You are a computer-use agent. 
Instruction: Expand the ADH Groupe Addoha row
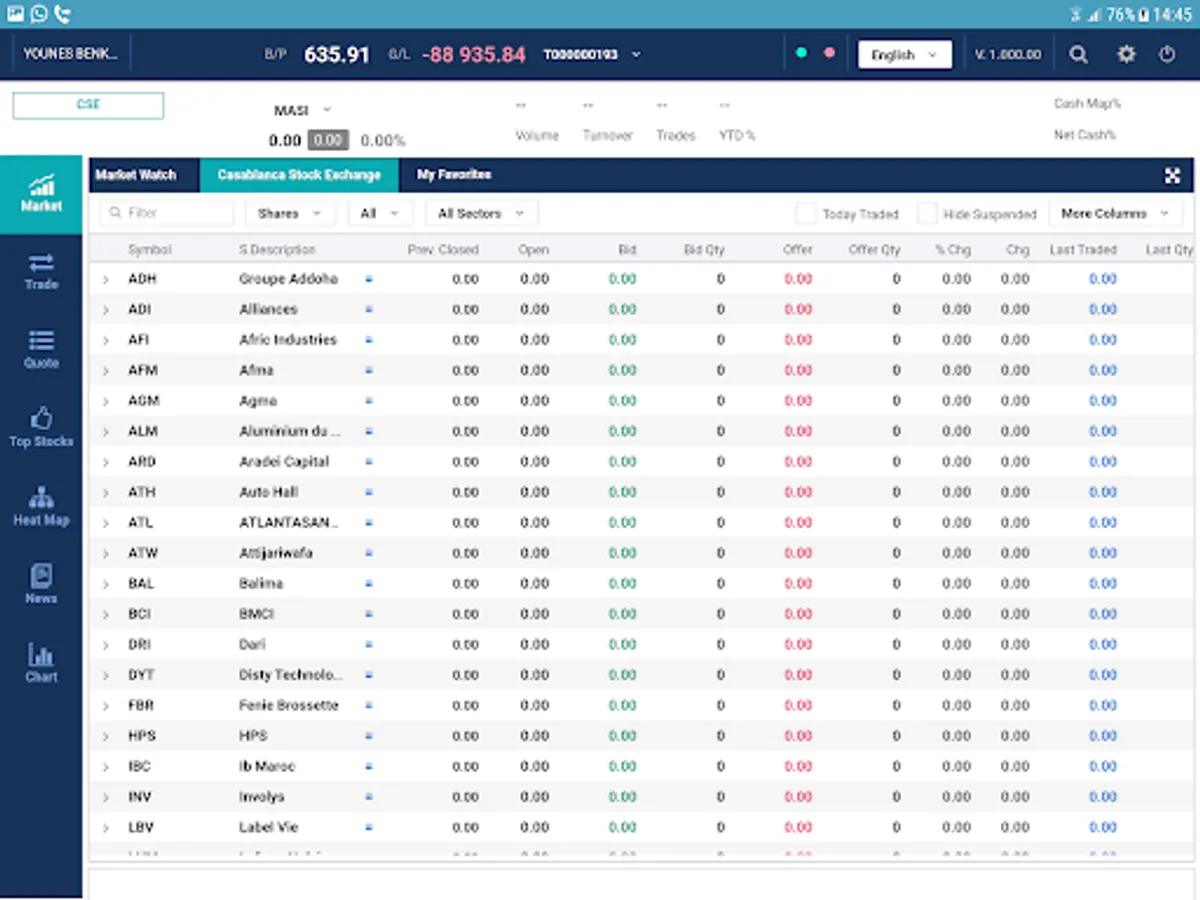pyautogui.click(x=105, y=280)
